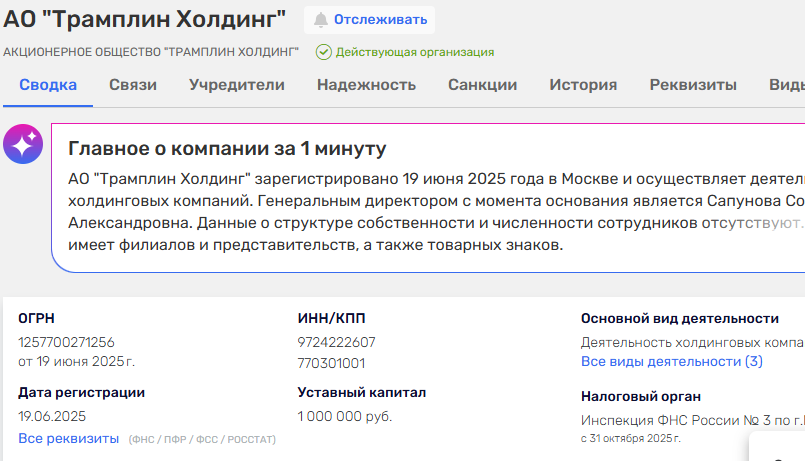The image size is (805, 461).
Task: Click the ОГРН number 1257700271256
Action: click(x=66, y=342)
